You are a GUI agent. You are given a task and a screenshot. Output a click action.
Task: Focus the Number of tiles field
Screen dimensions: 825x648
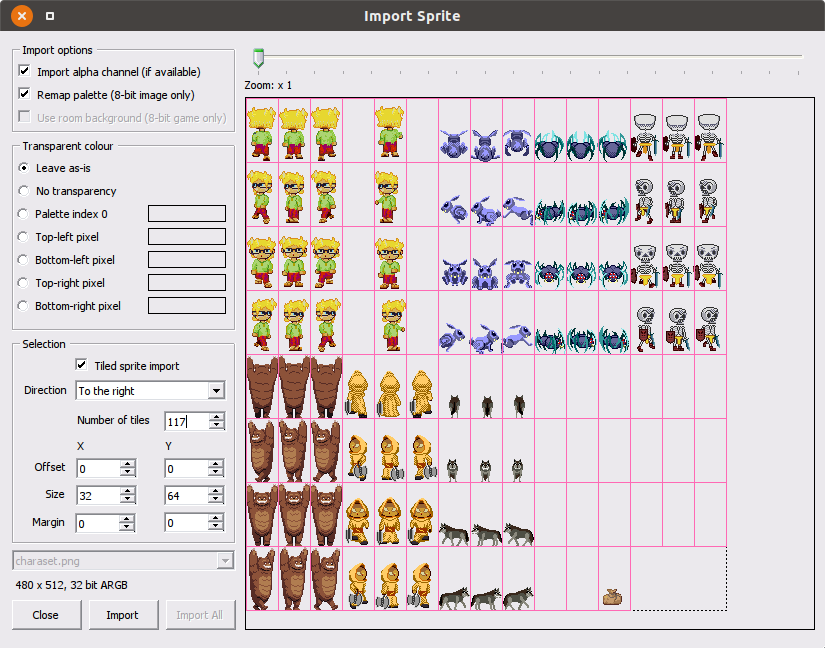coord(187,421)
